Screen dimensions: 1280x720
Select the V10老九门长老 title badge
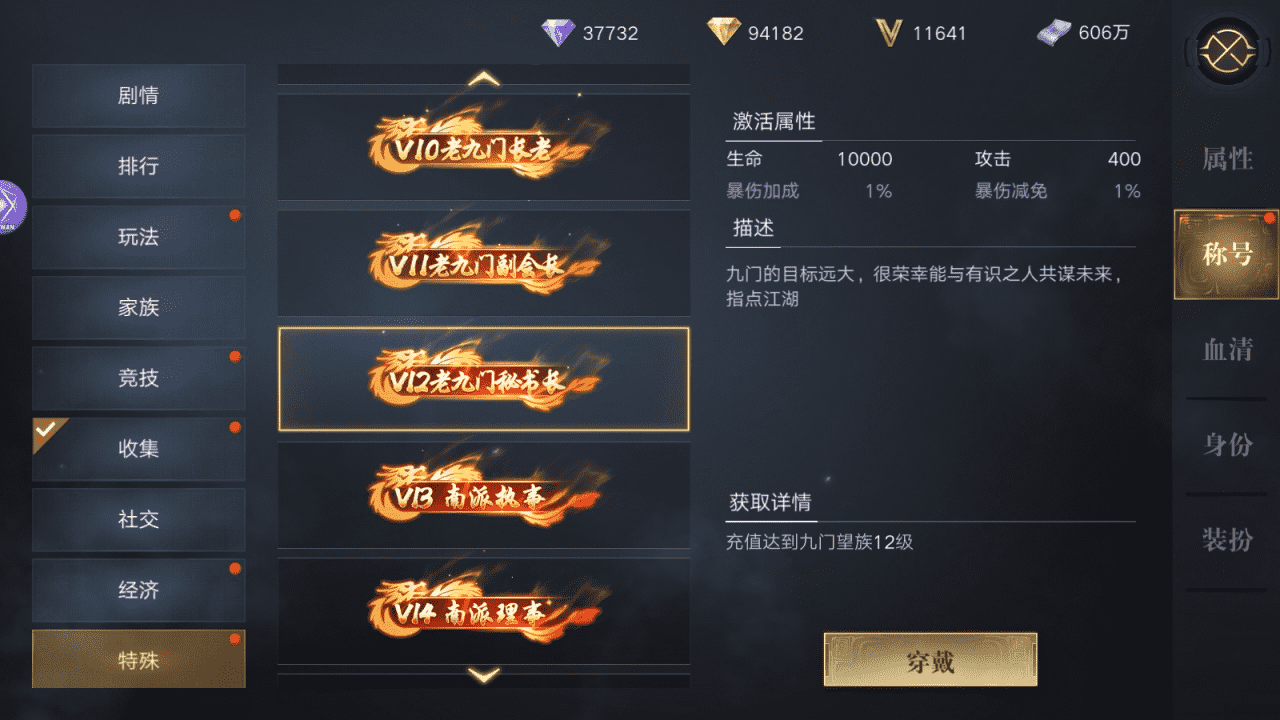click(x=483, y=148)
